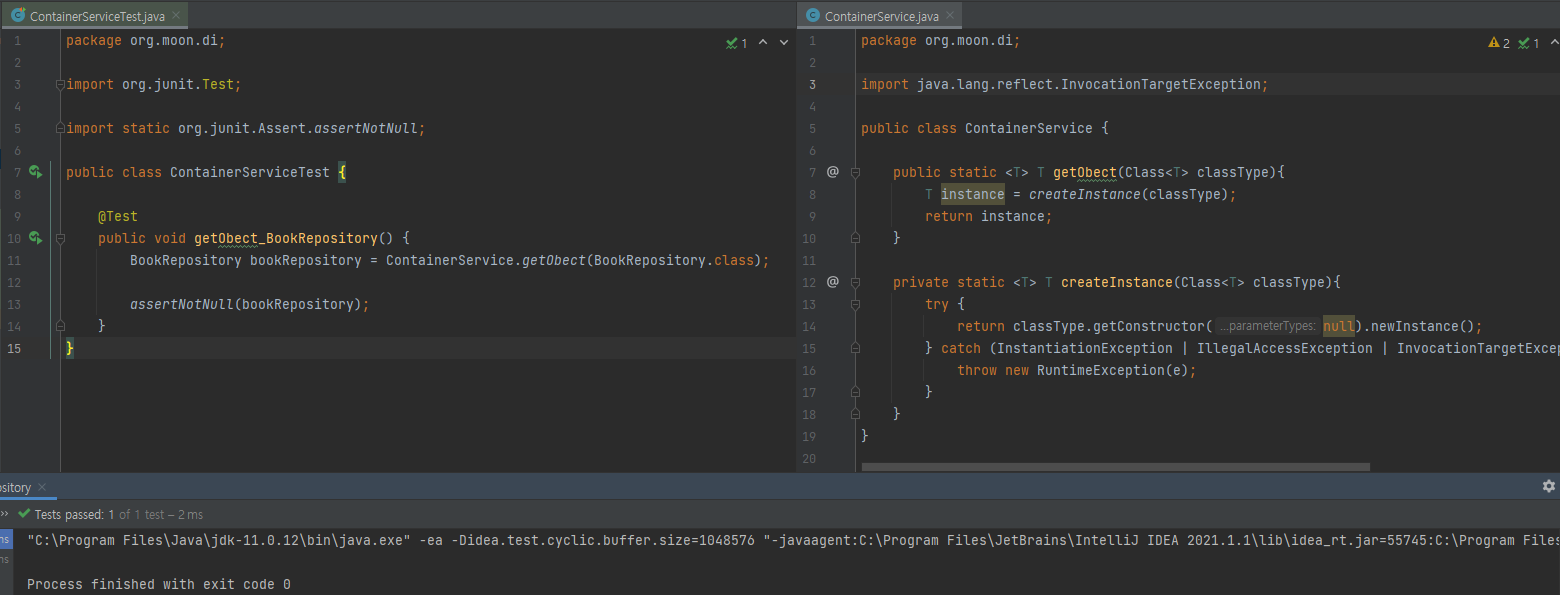The width and height of the screenshot is (1560, 595).
Task: Run getObect_BookRepository test via gutter icon
Action: click(36, 238)
